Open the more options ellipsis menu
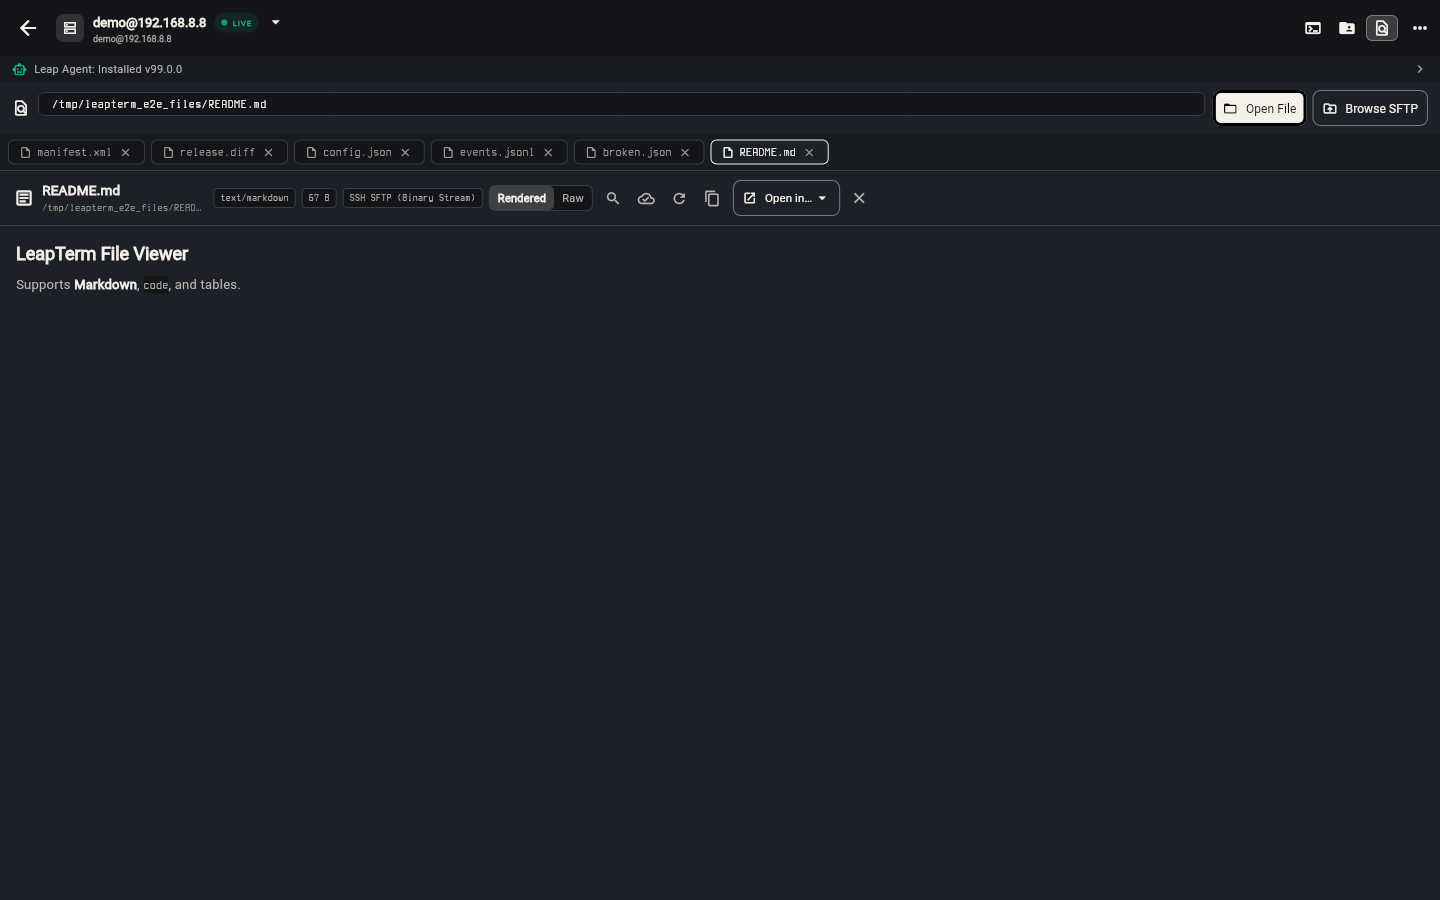The width and height of the screenshot is (1440, 900). tap(1419, 28)
